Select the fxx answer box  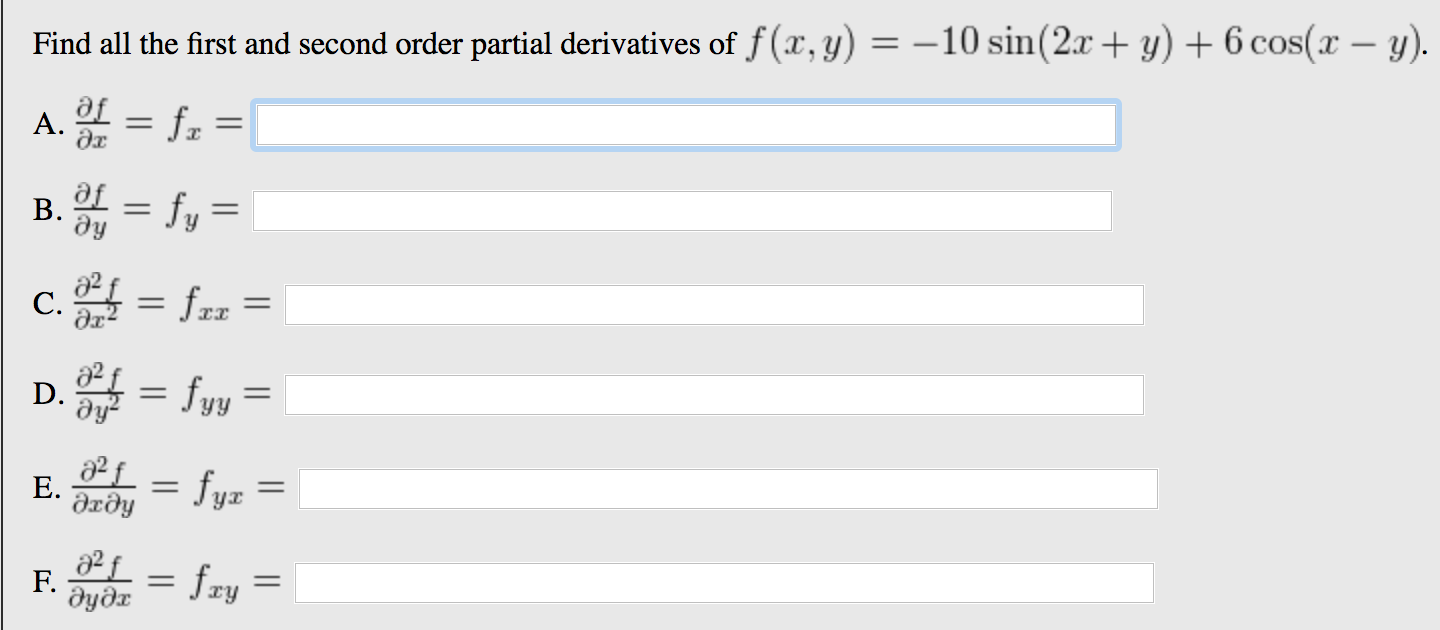713,304
